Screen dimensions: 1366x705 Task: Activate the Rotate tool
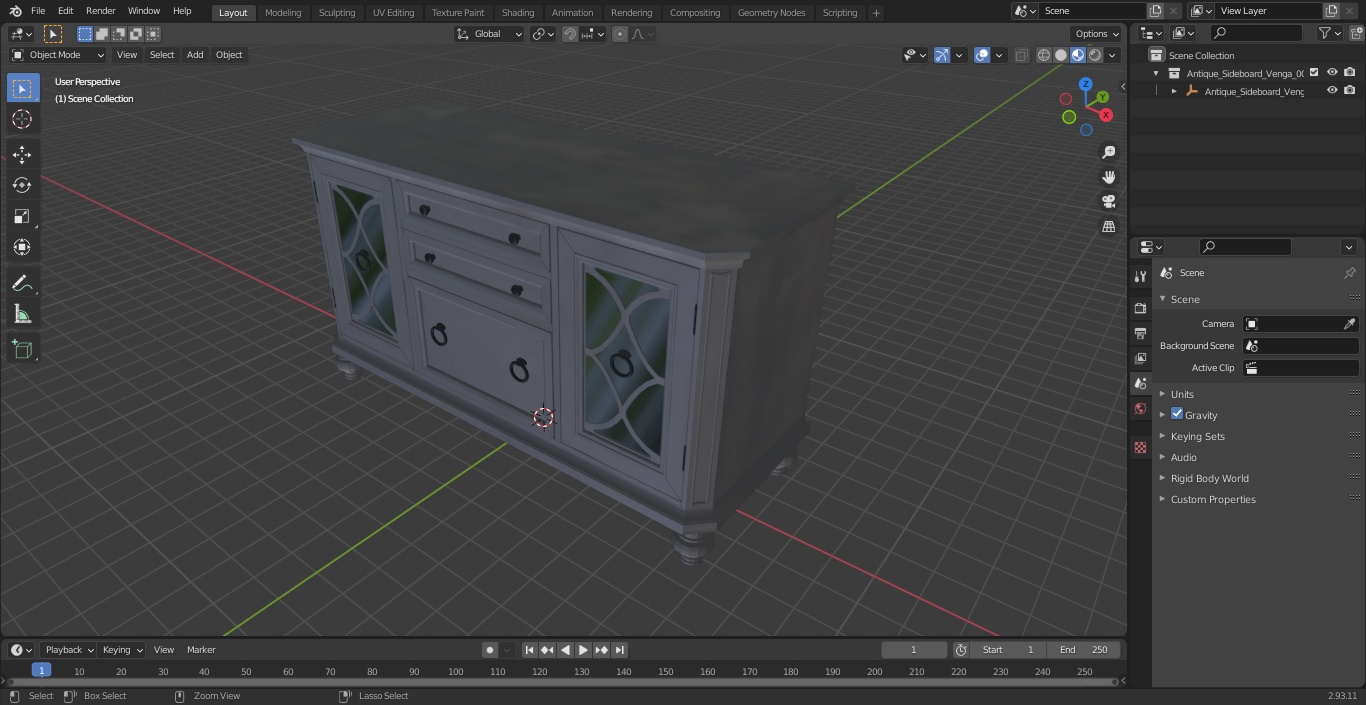tap(22, 185)
